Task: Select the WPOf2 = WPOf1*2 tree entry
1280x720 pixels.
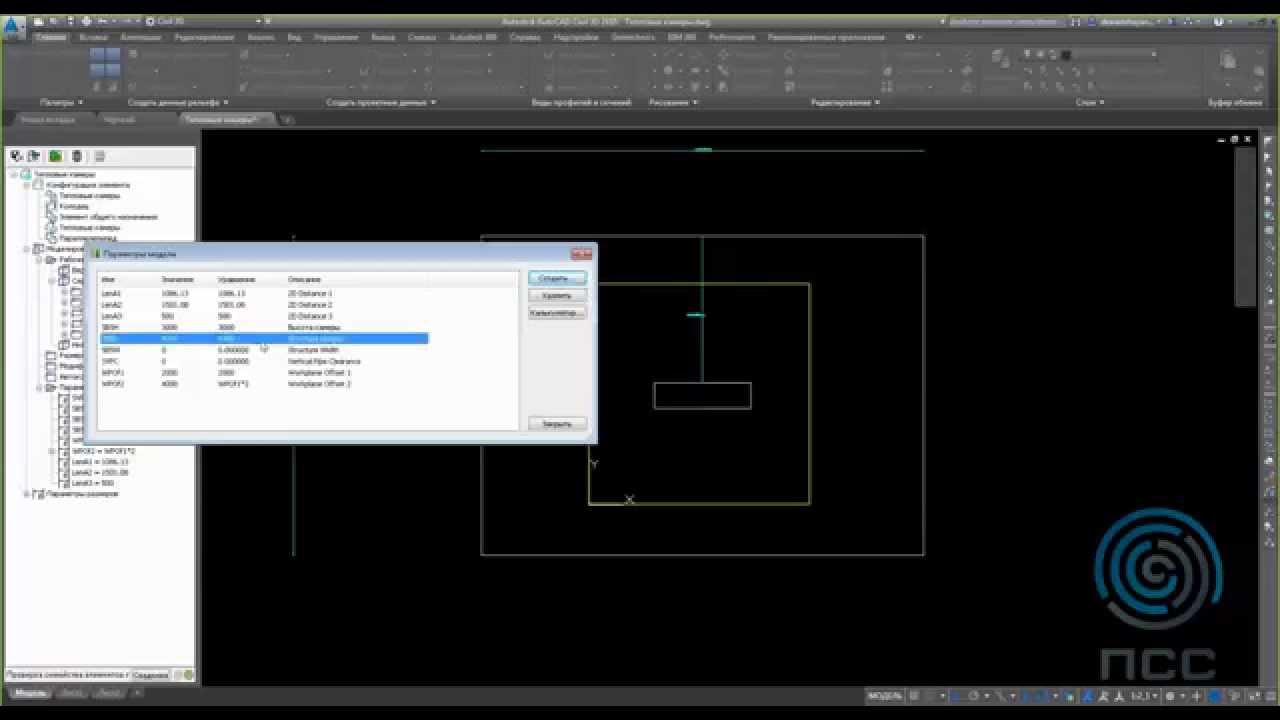Action: point(103,451)
